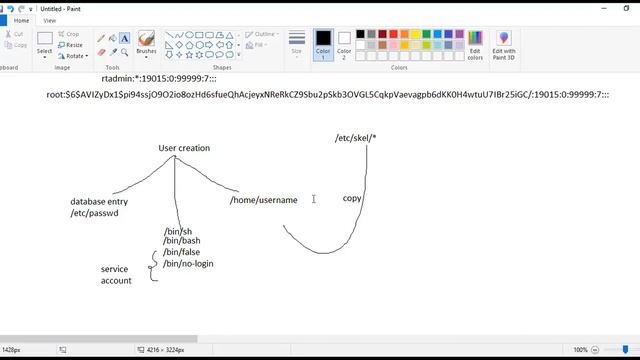Select the Color picker eyedropper tool
640x360 pixels.
coord(113,52)
